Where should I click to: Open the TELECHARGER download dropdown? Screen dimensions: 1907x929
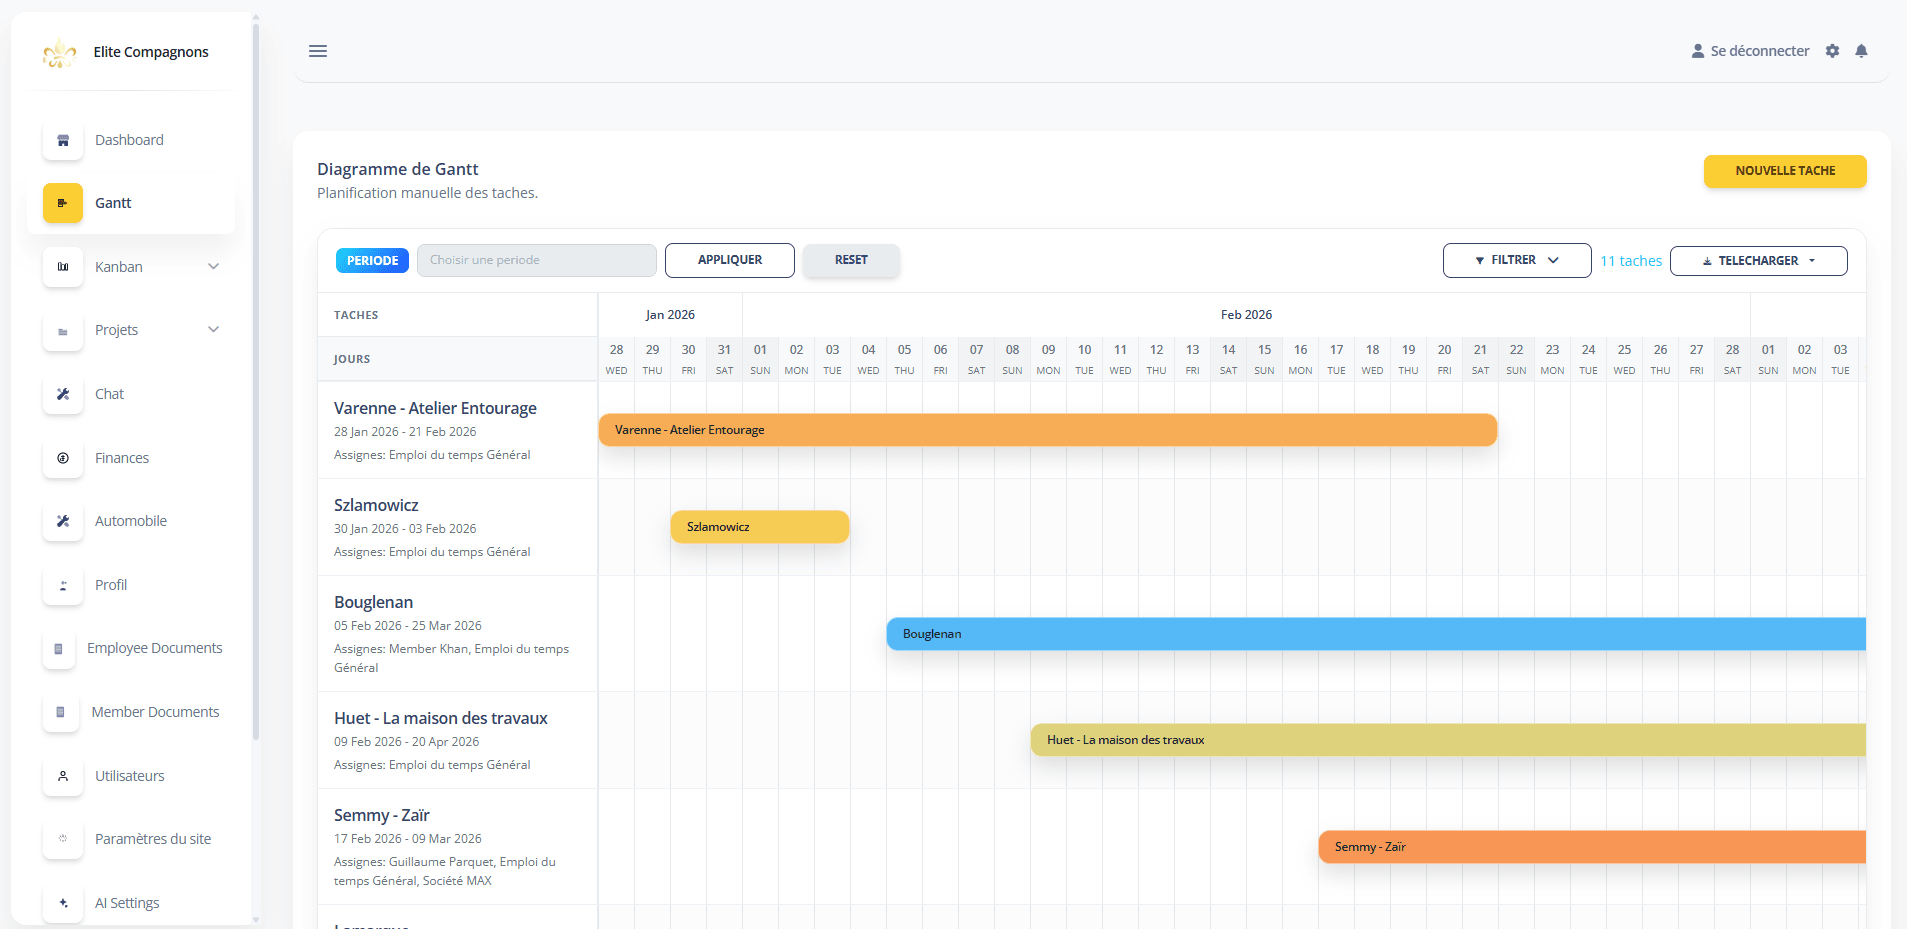pyautogui.click(x=1758, y=260)
